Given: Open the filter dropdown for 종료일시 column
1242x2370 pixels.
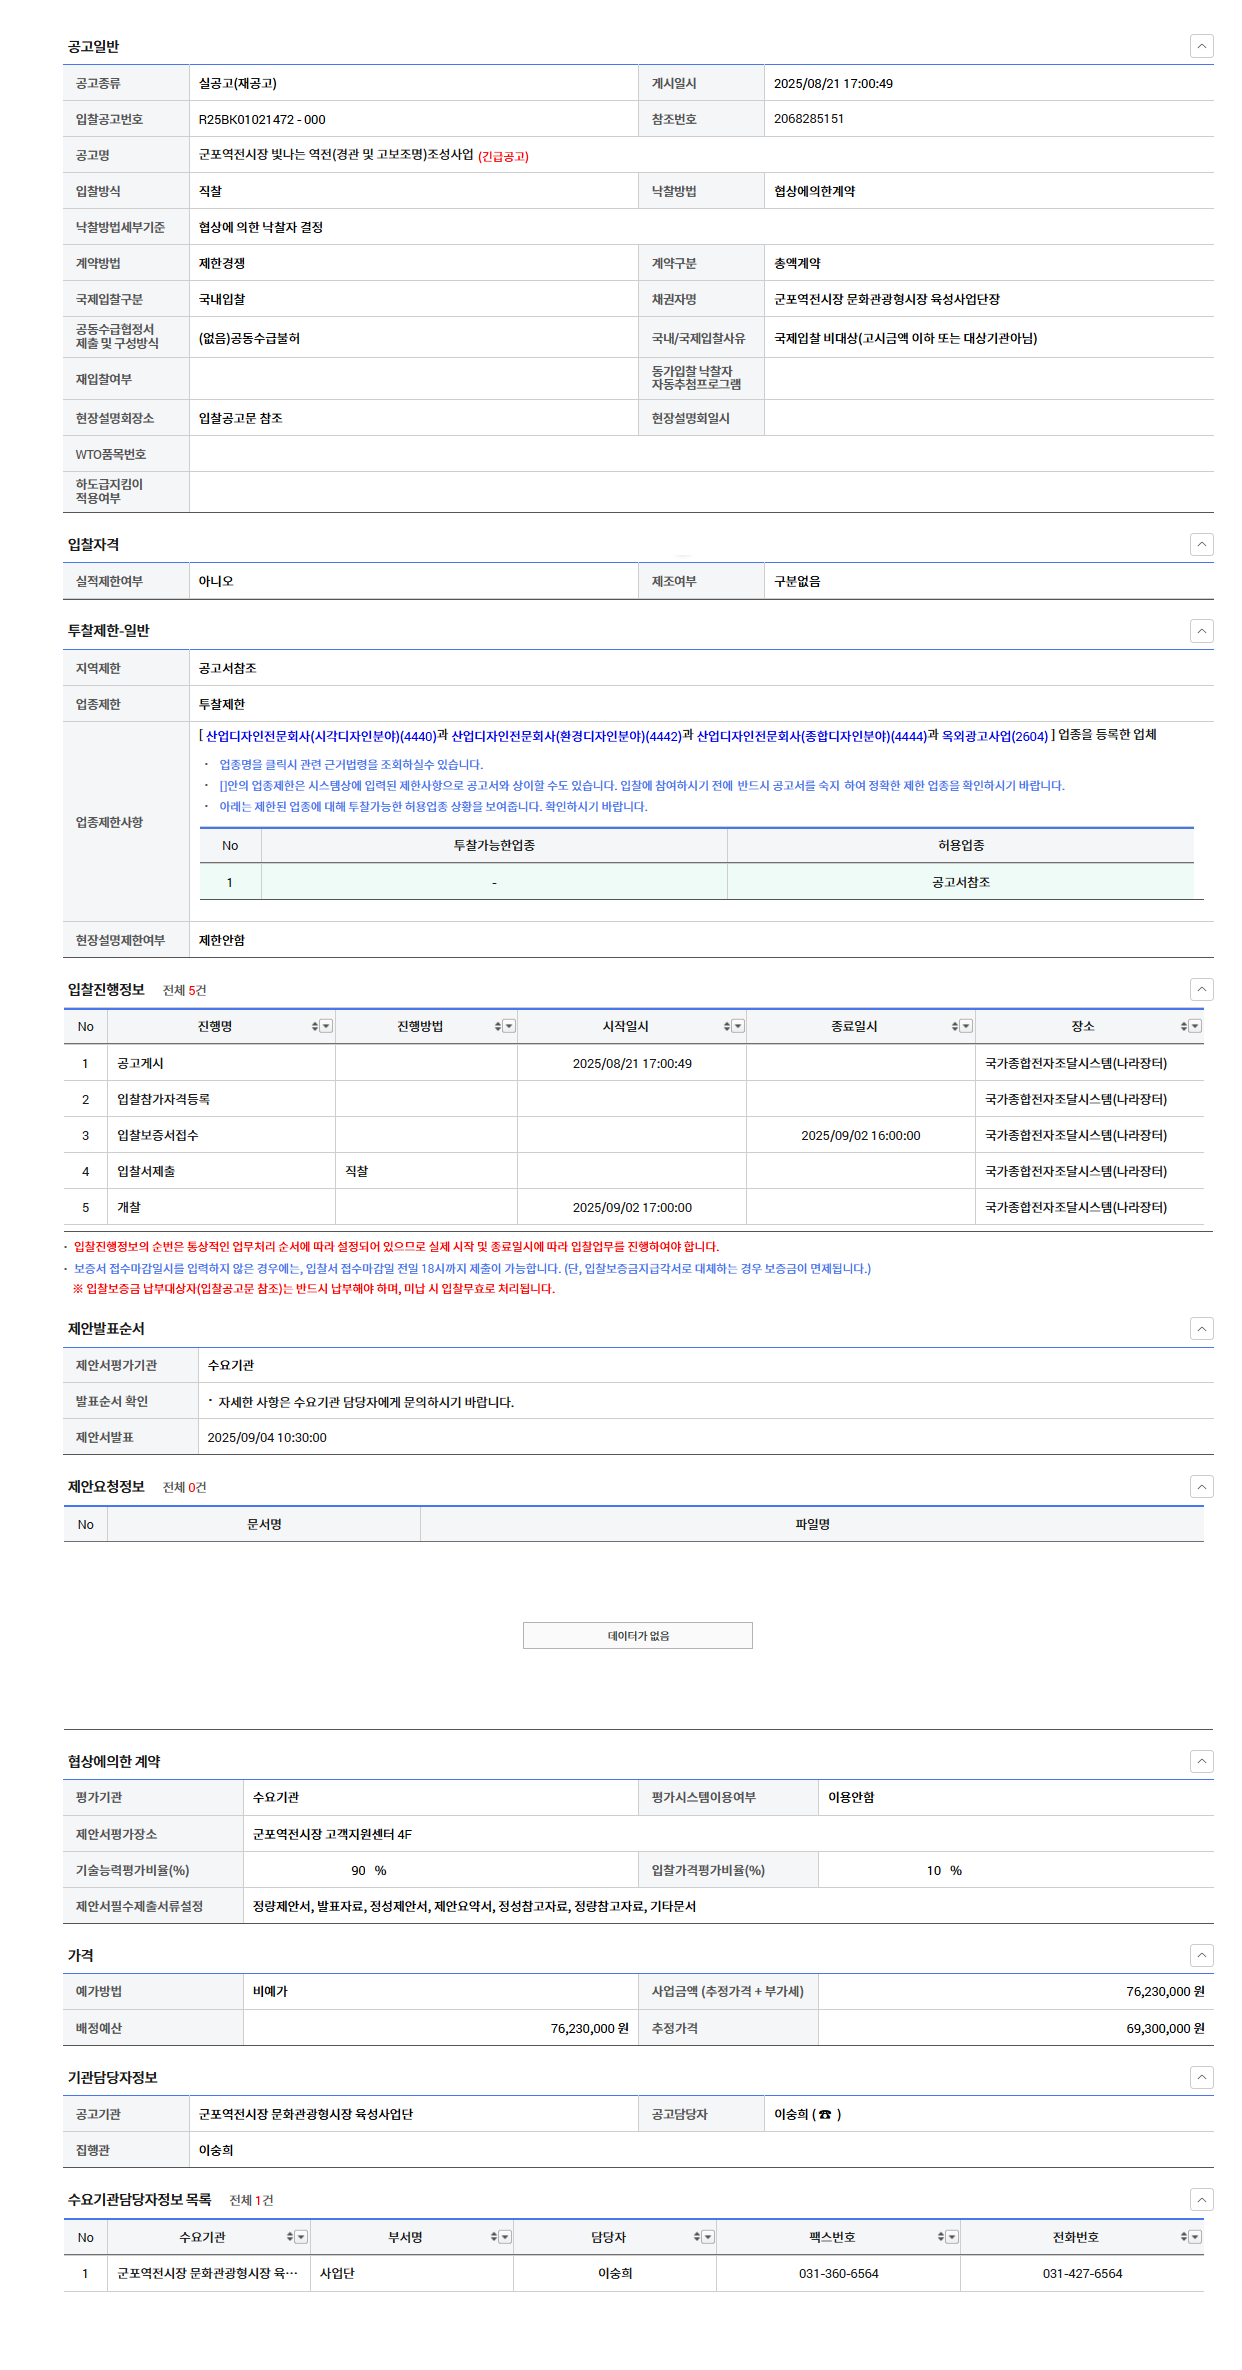Looking at the screenshot, I should pos(966,1026).
